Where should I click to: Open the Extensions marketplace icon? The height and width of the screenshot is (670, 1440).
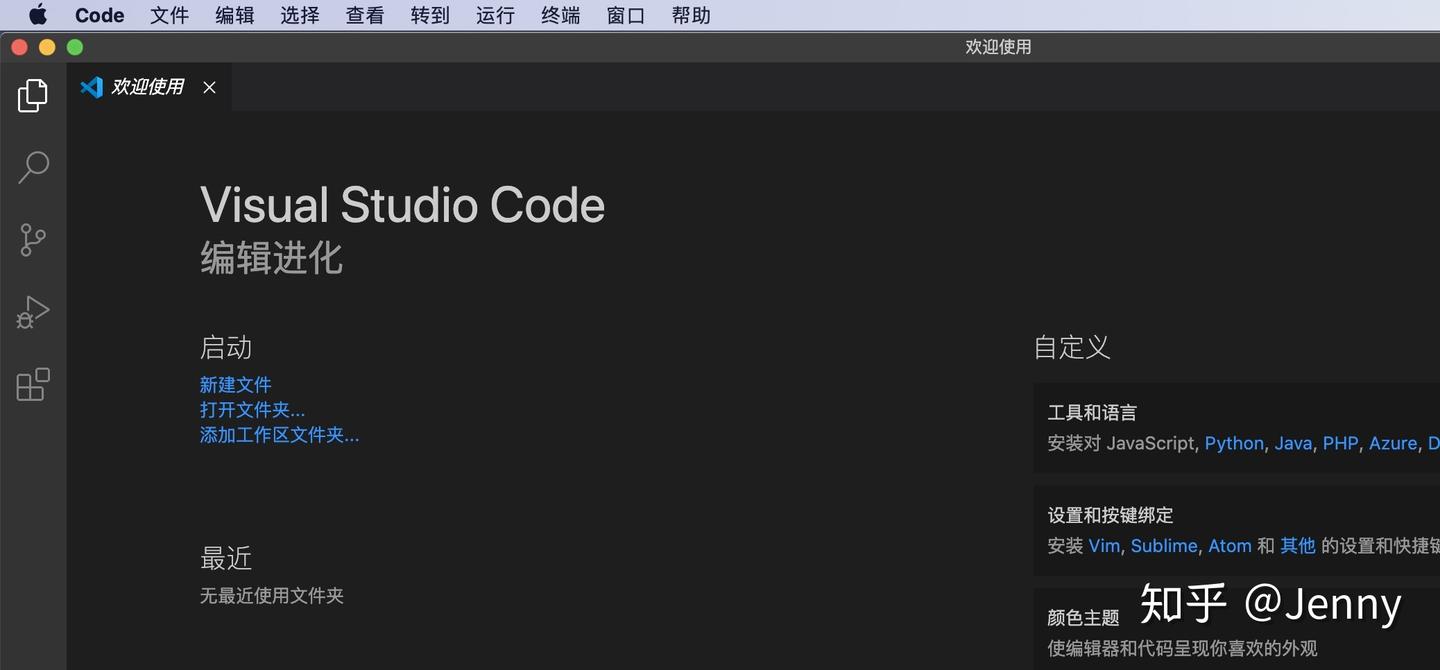click(x=32, y=384)
